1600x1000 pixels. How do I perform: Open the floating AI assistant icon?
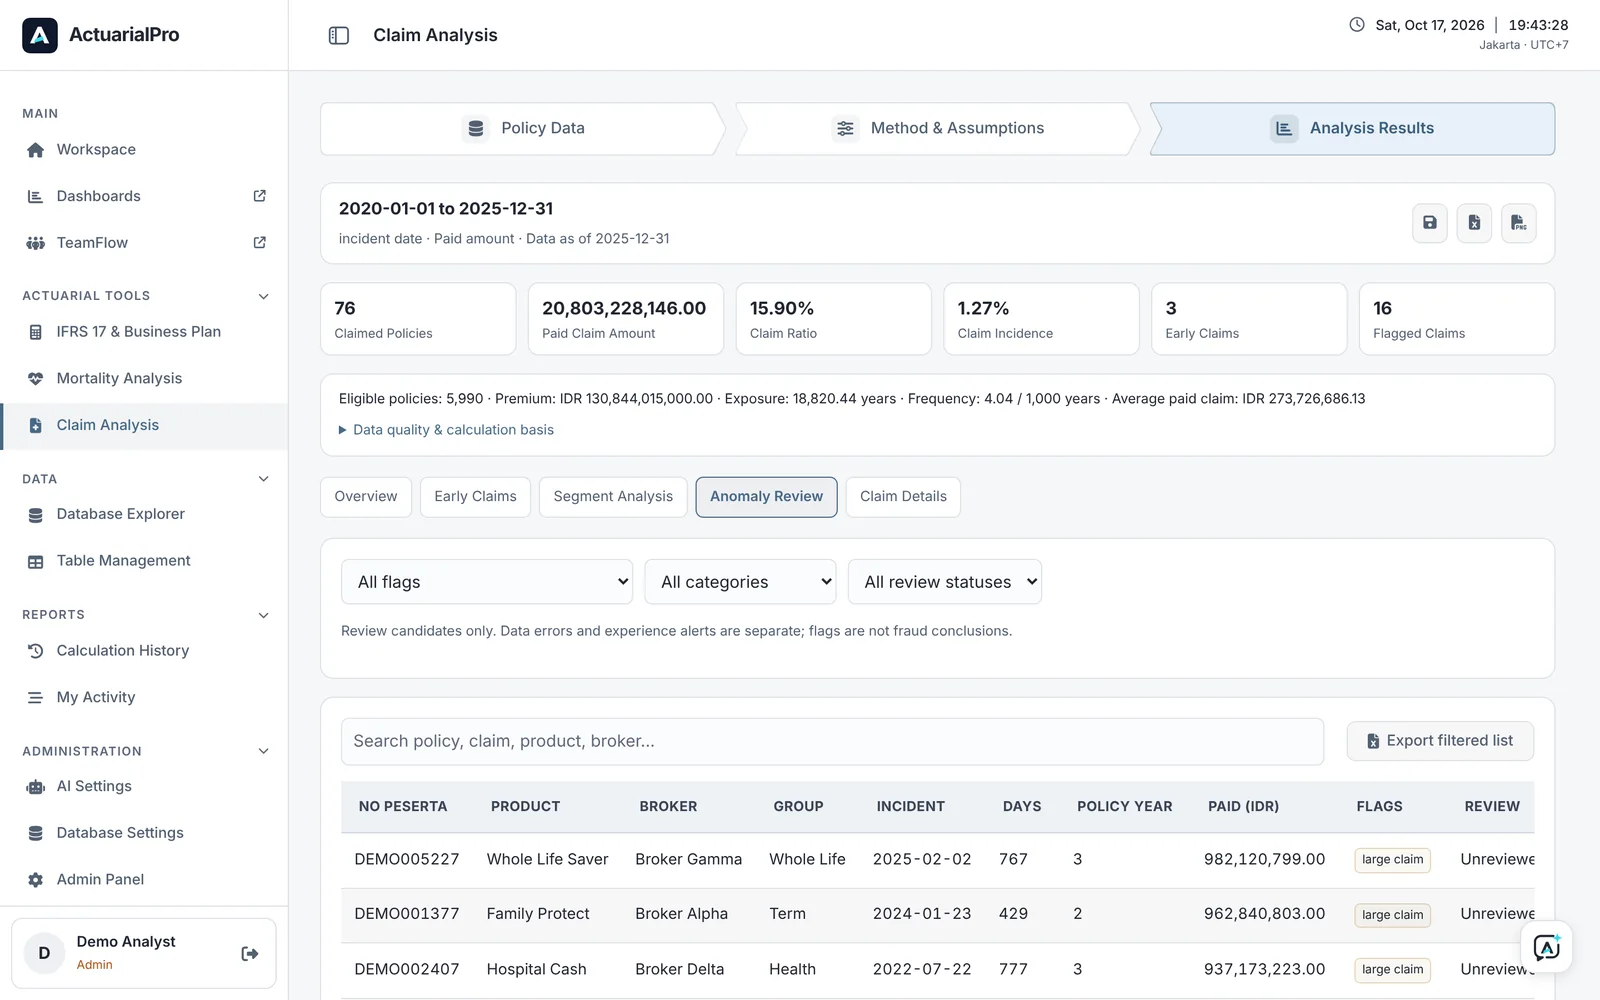click(x=1546, y=947)
